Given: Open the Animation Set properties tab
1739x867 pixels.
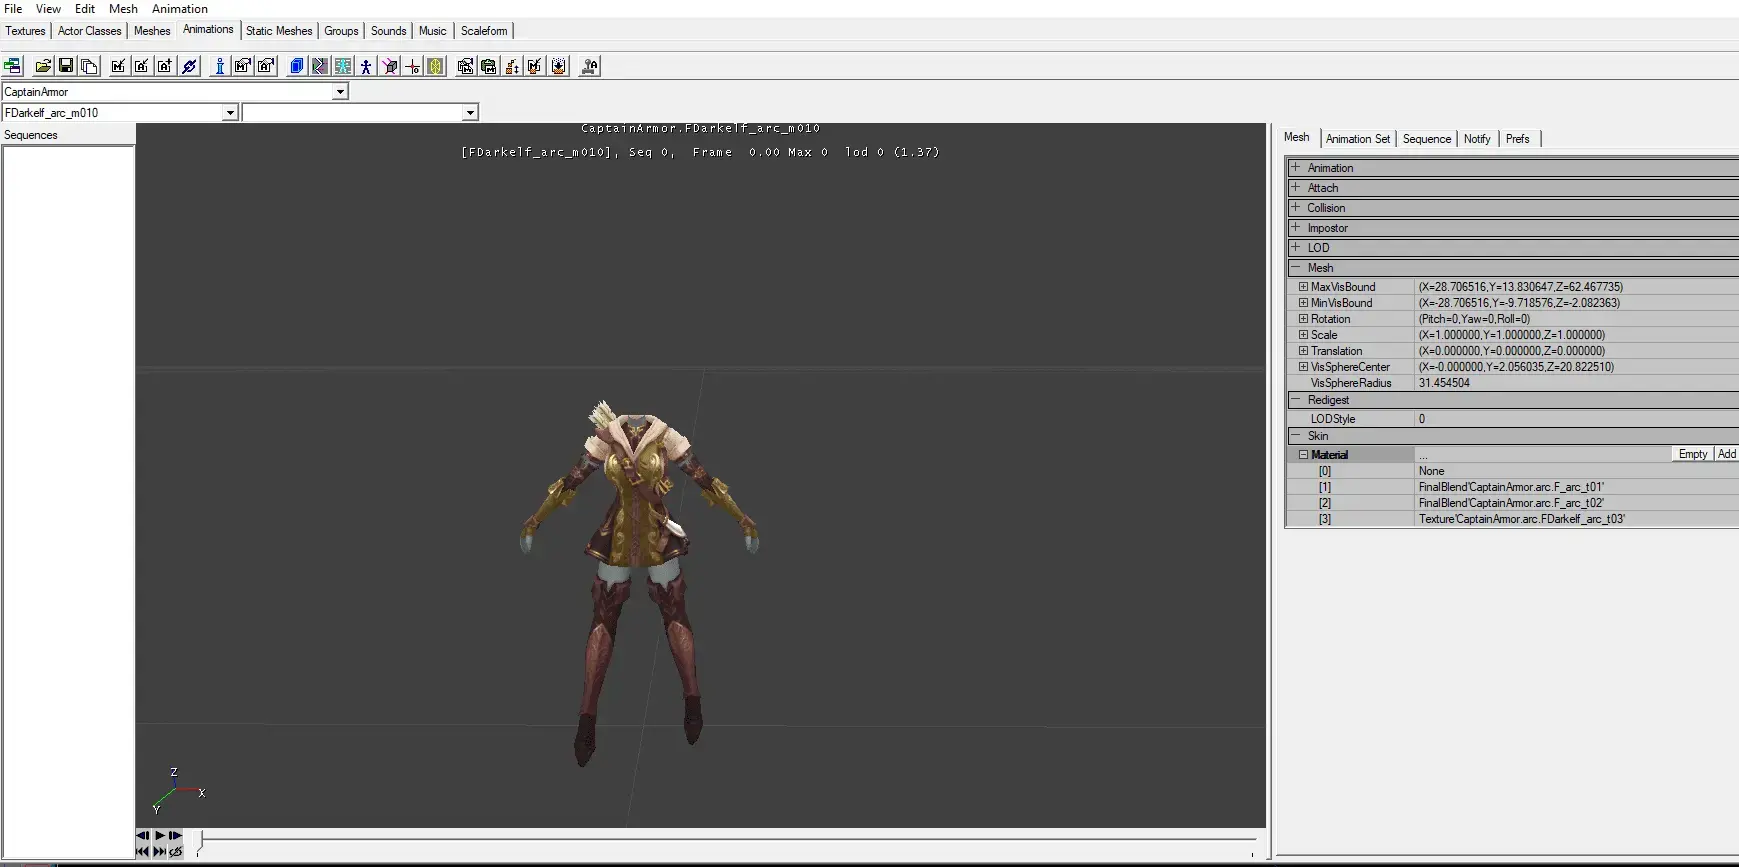Looking at the screenshot, I should click(x=1357, y=139).
